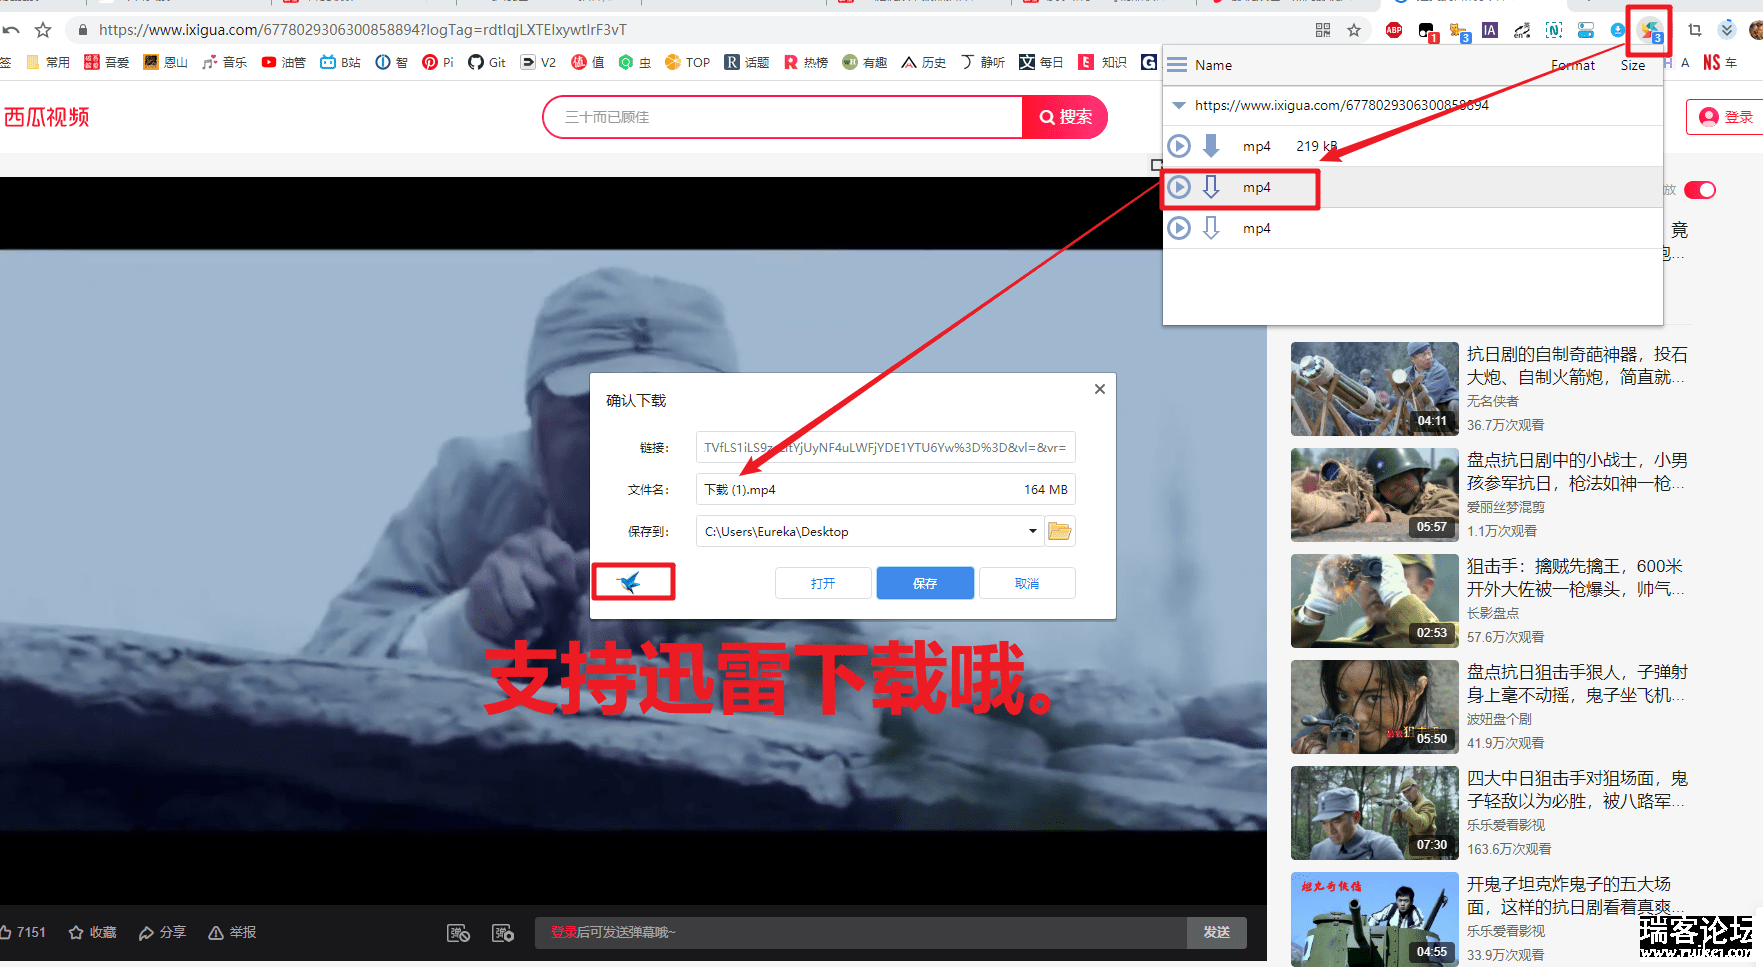Open the save path dropdown arrow
The width and height of the screenshot is (1763, 967).
(1032, 531)
